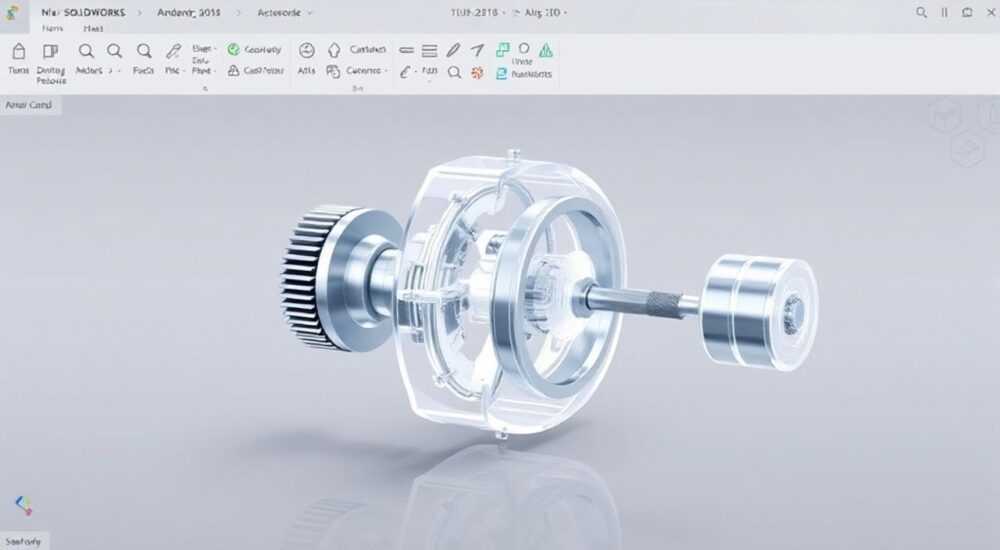The image size is (1000, 550).
Task: Click the label beside the blue document icon
Action: click(531, 74)
